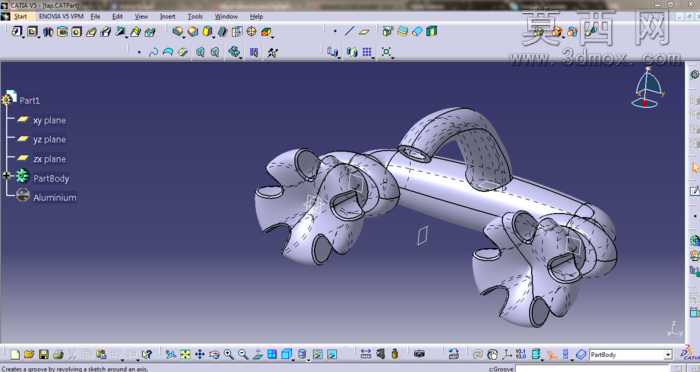Open the Rectangular Pattern sub-toolbar arrow
This screenshot has height=372, width=700.
373,58
